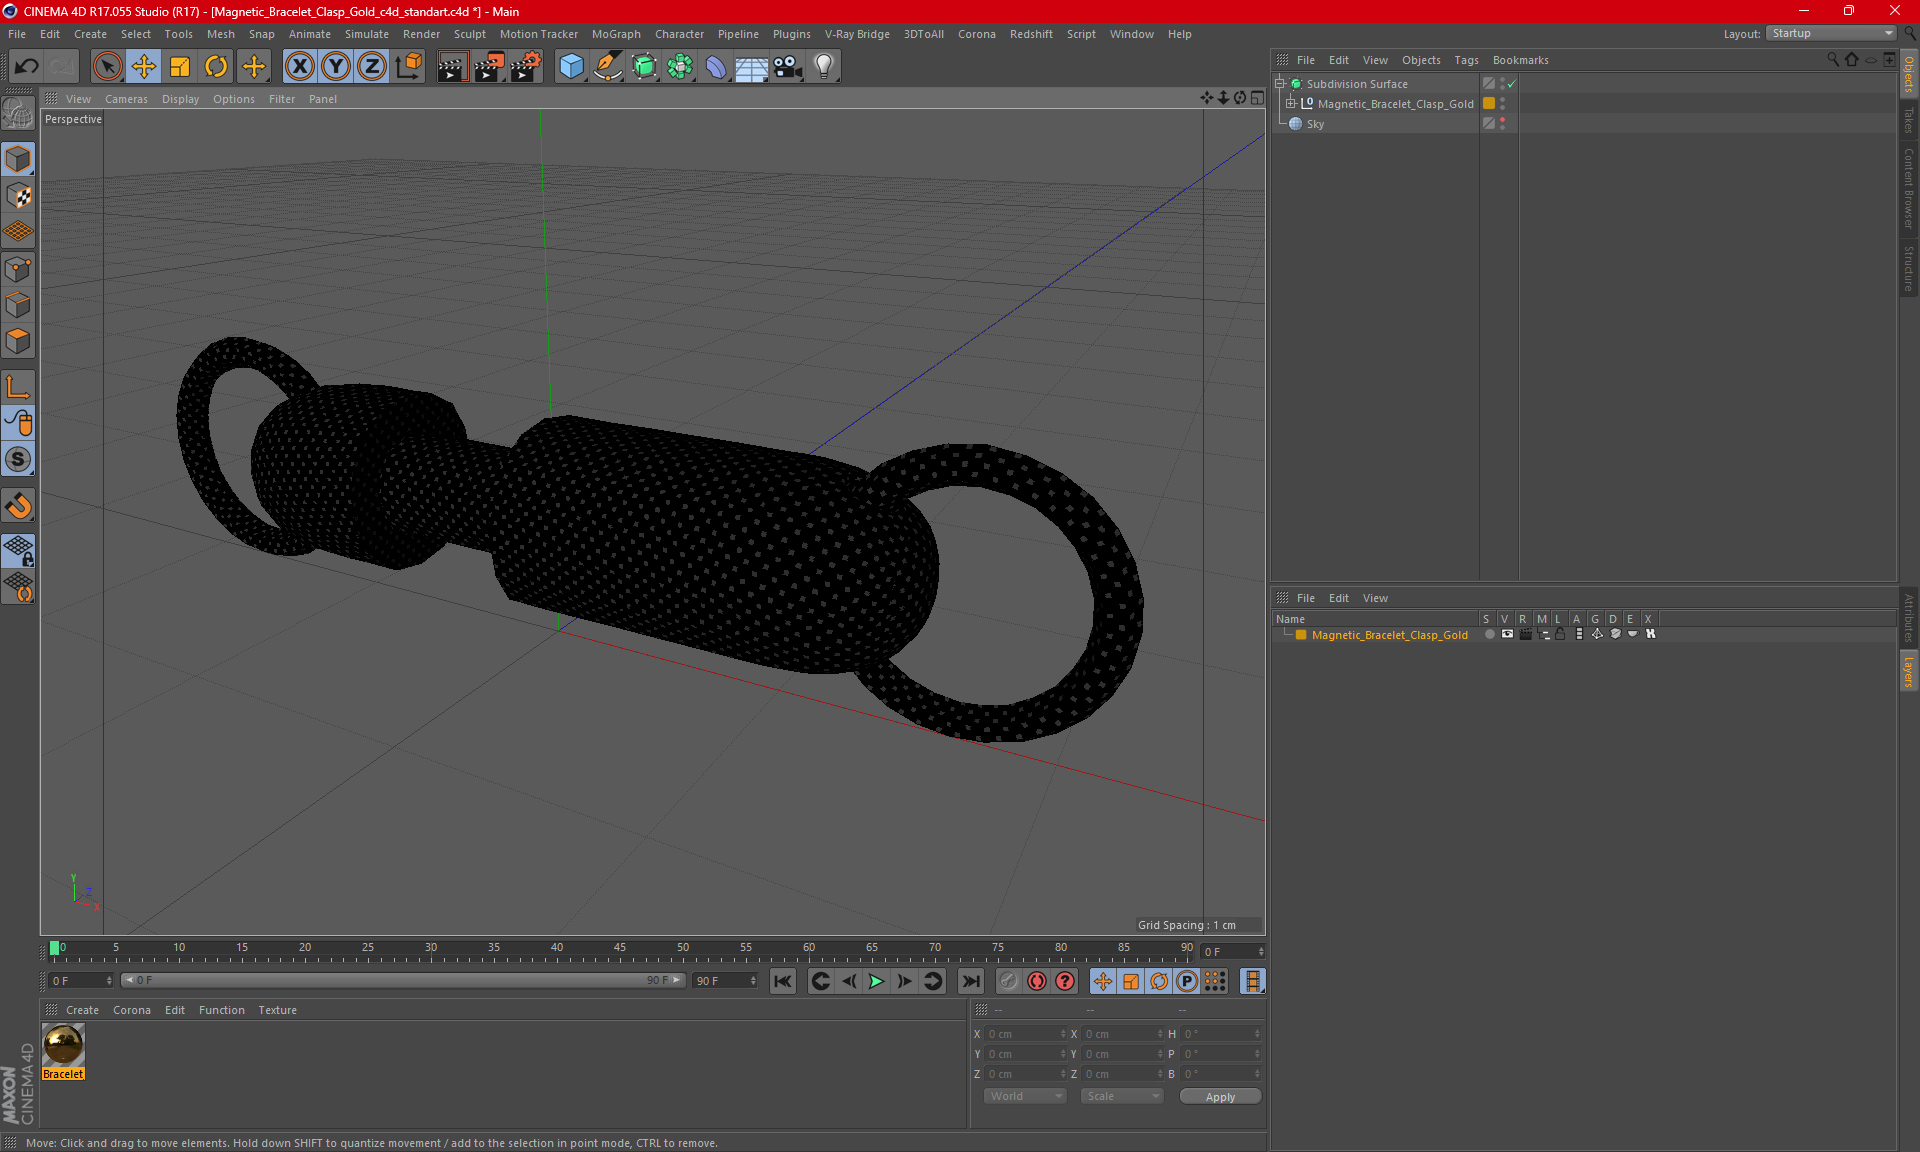
Task: Toggle X-axis lock
Action: (x=299, y=67)
